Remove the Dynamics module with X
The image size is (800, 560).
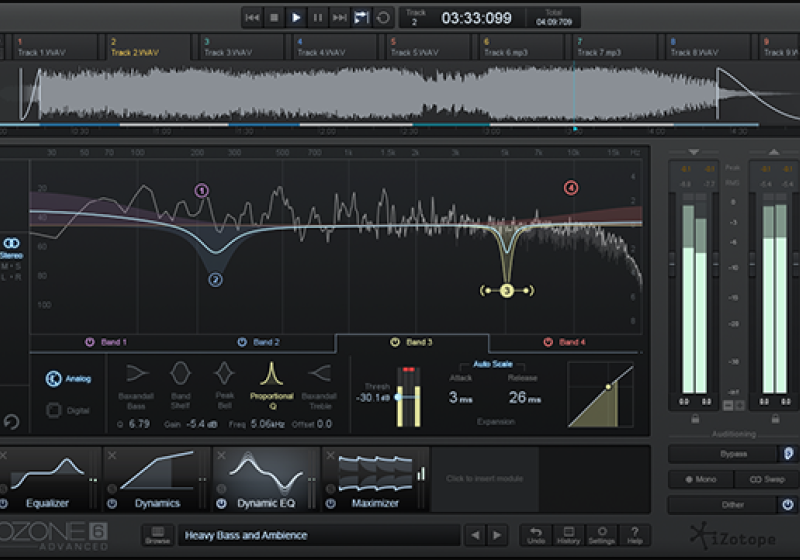[112, 455]
